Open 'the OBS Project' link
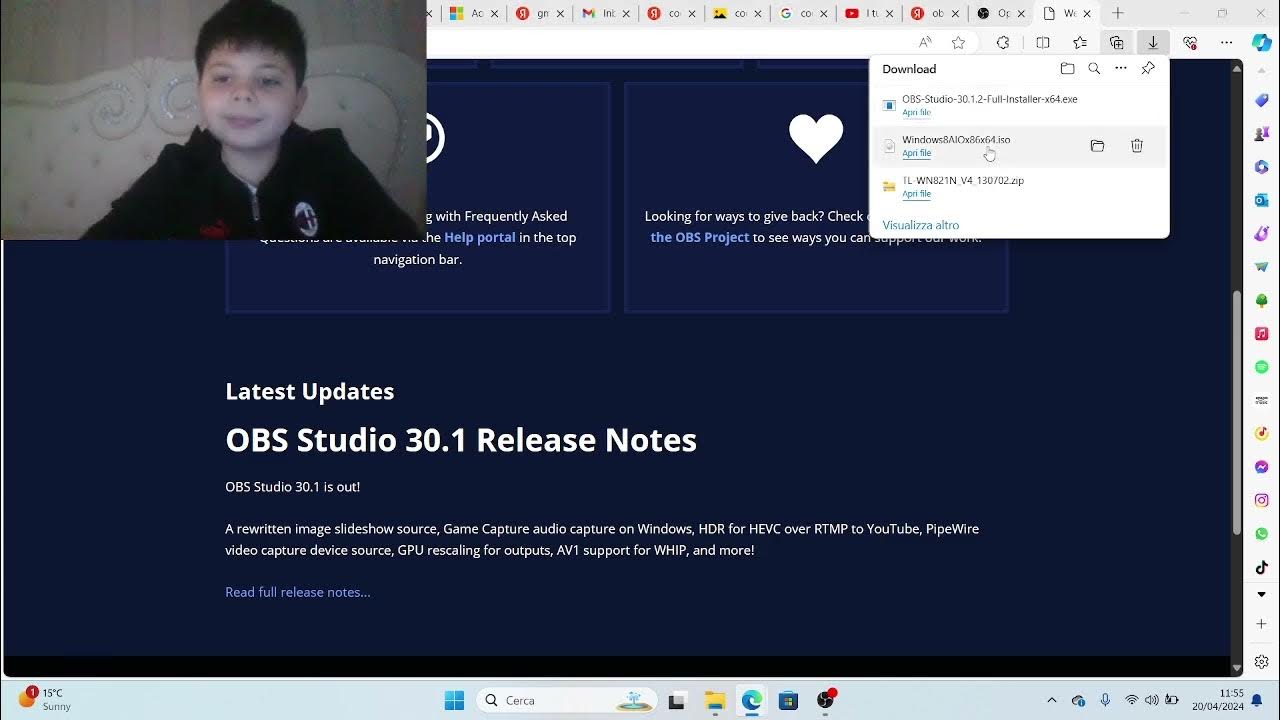Screen dimensions: 1280x720 pos(699,237)
